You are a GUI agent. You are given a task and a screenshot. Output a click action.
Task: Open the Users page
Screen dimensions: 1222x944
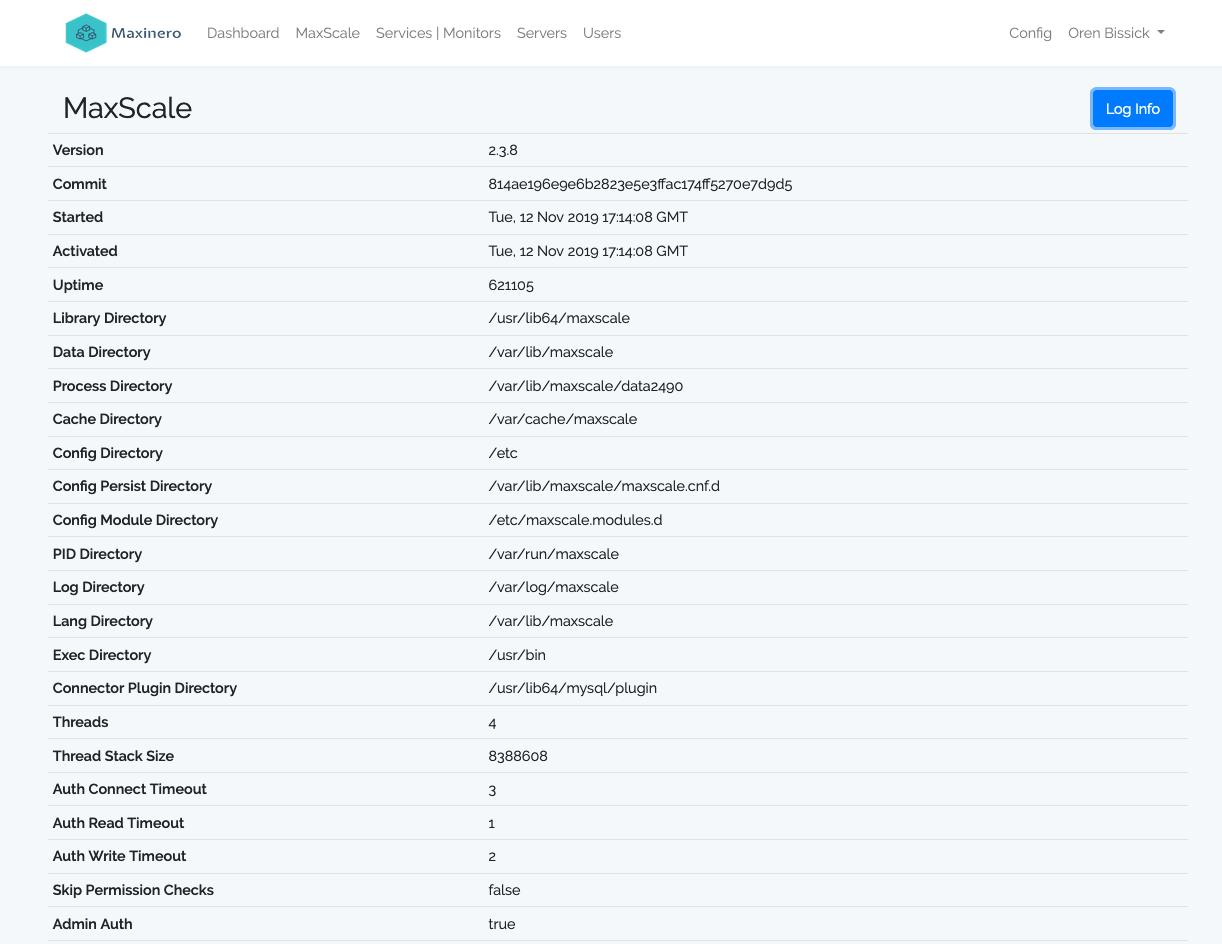602,33
